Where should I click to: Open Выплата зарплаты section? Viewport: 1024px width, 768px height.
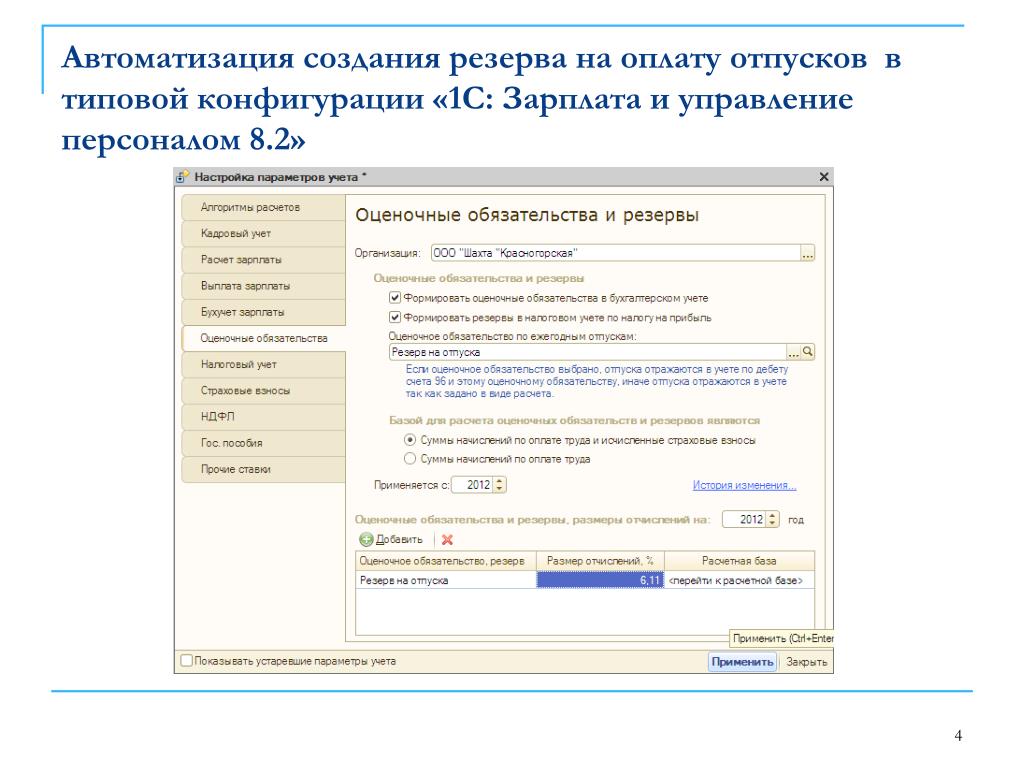(x=263, y=286)
